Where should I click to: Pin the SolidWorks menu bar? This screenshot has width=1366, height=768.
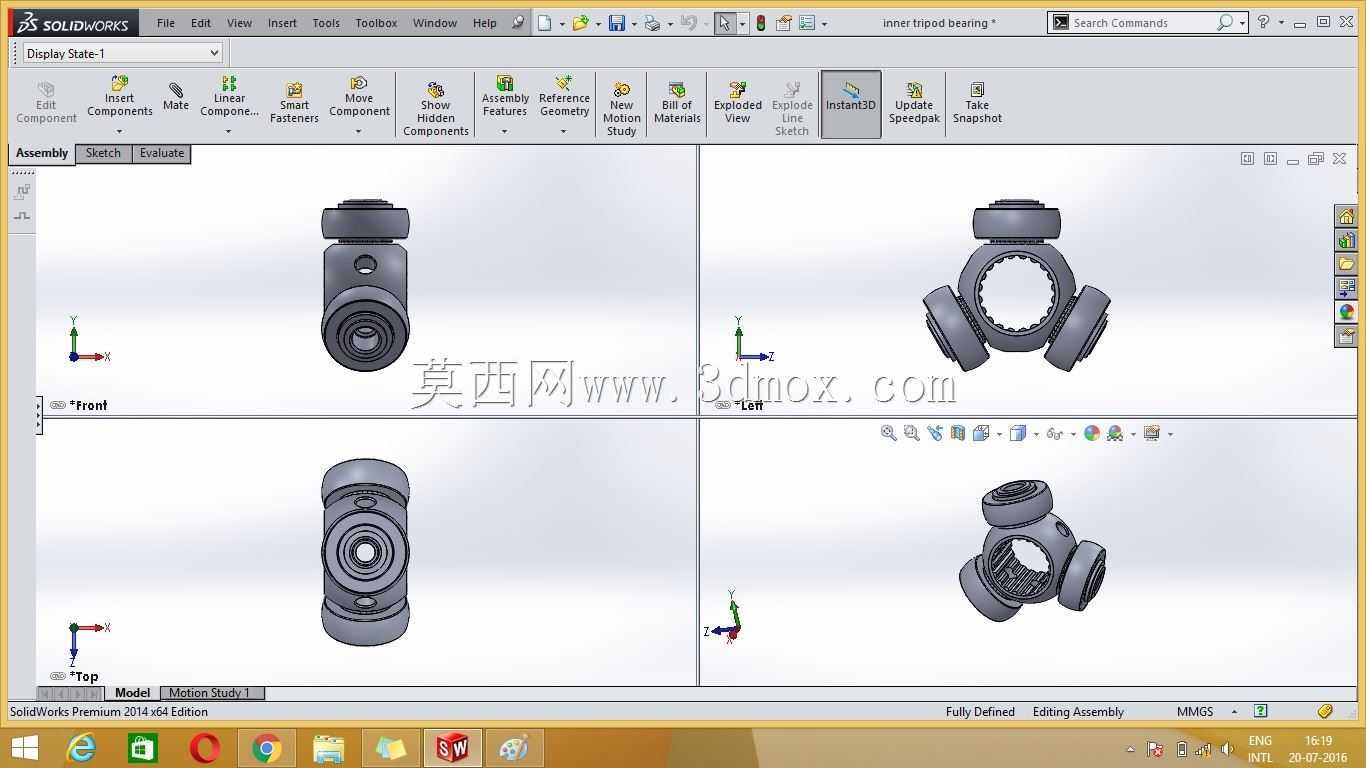pyautogui.click(x=517, y=22)
